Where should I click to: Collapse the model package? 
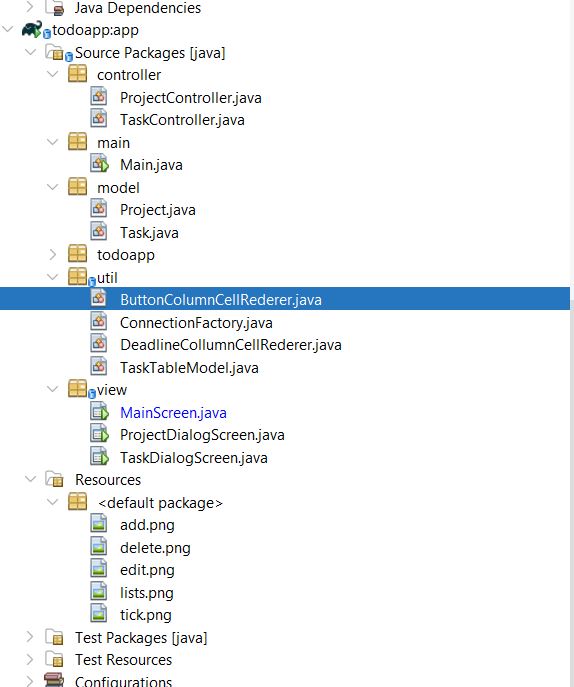point(53,187)
